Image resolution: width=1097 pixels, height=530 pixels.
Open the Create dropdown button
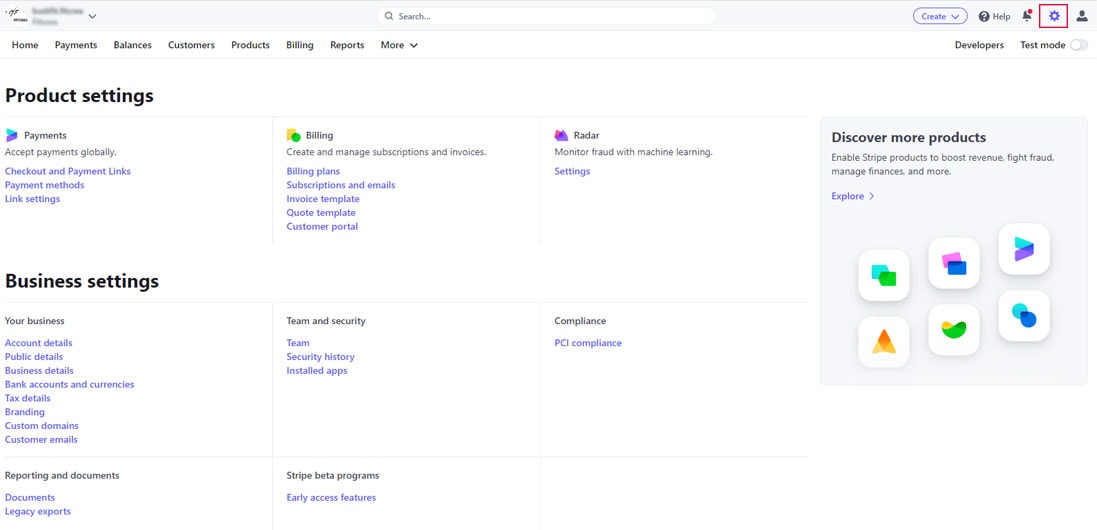(940, 16)
